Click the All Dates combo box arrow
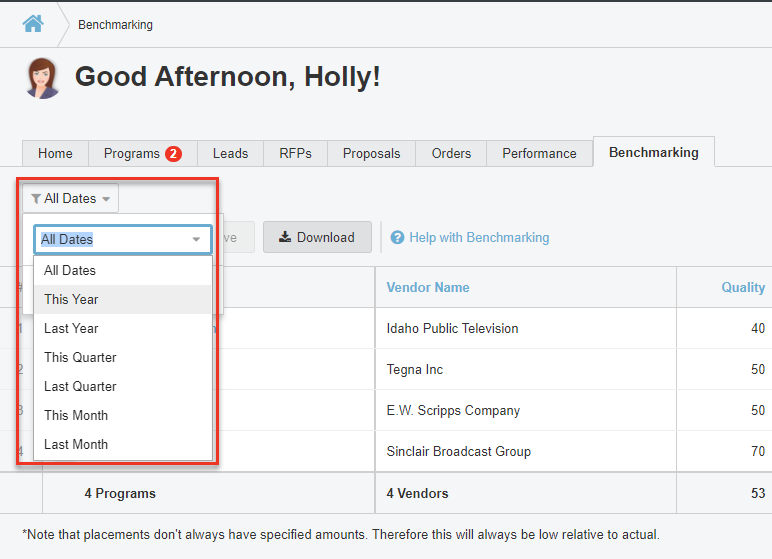Viewport: 772px width, 559px height. (x=196, y=240)
